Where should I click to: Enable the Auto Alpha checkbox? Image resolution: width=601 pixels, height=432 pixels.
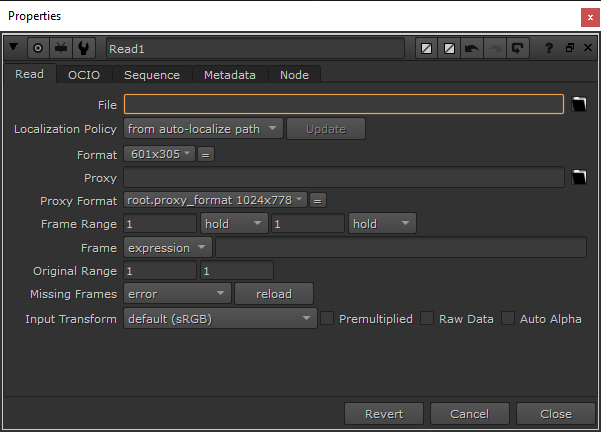[x=508, y=318]
